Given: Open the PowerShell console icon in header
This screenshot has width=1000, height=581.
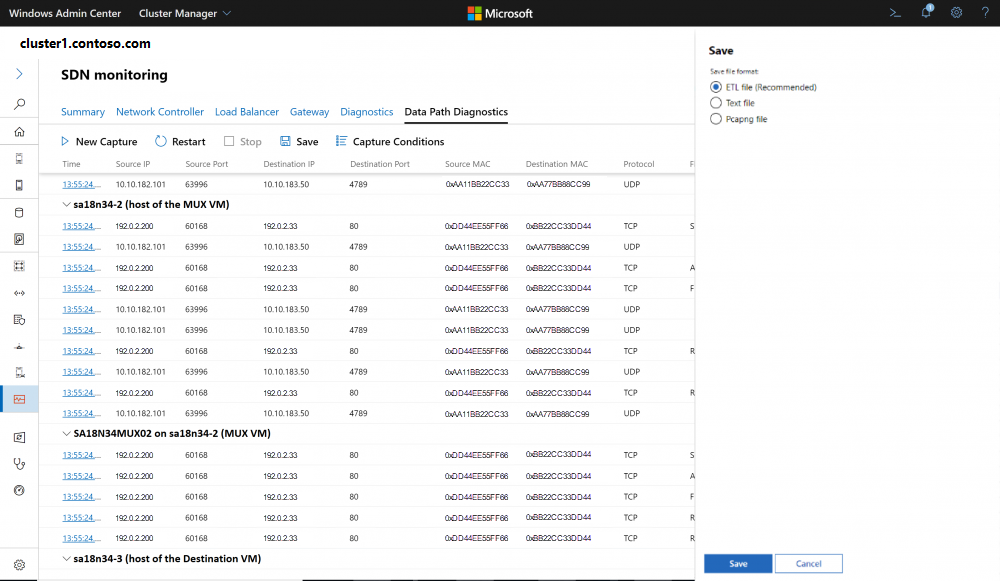Looking at the screenshot, I should (x=895, y=13).
